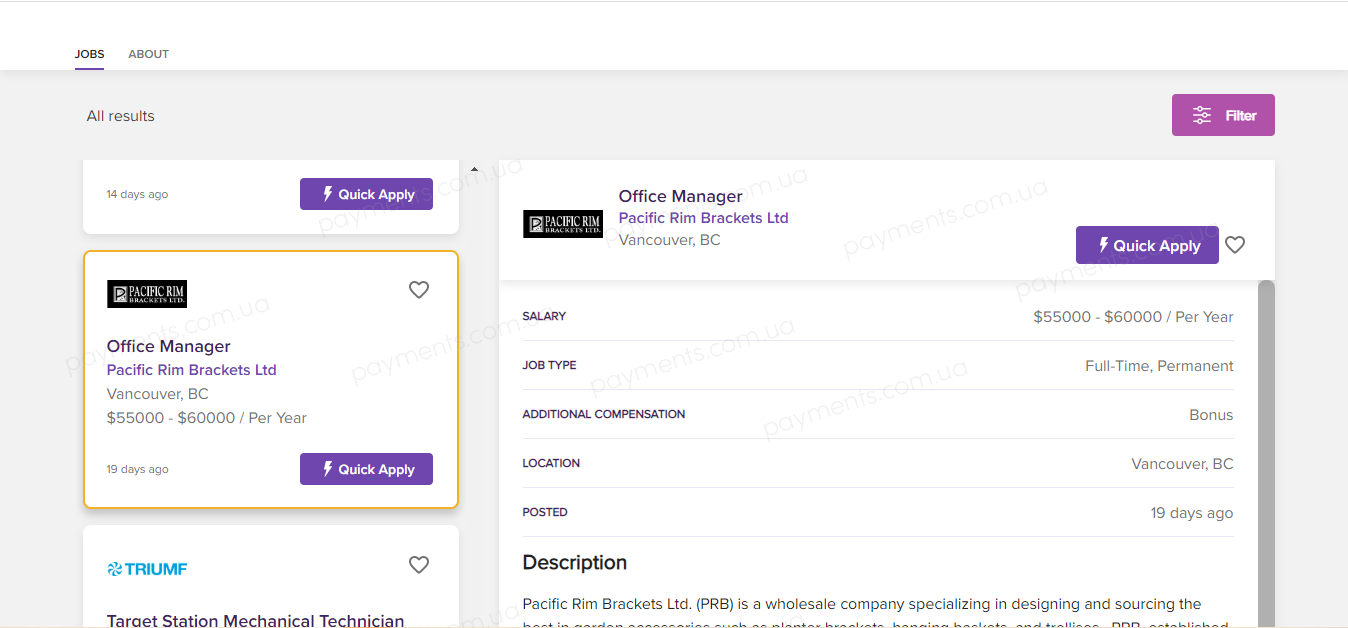Screen dimensions: 1348x628
Task: Click the '19 days ago' posted value in details
Action: tap(1192, 513)
